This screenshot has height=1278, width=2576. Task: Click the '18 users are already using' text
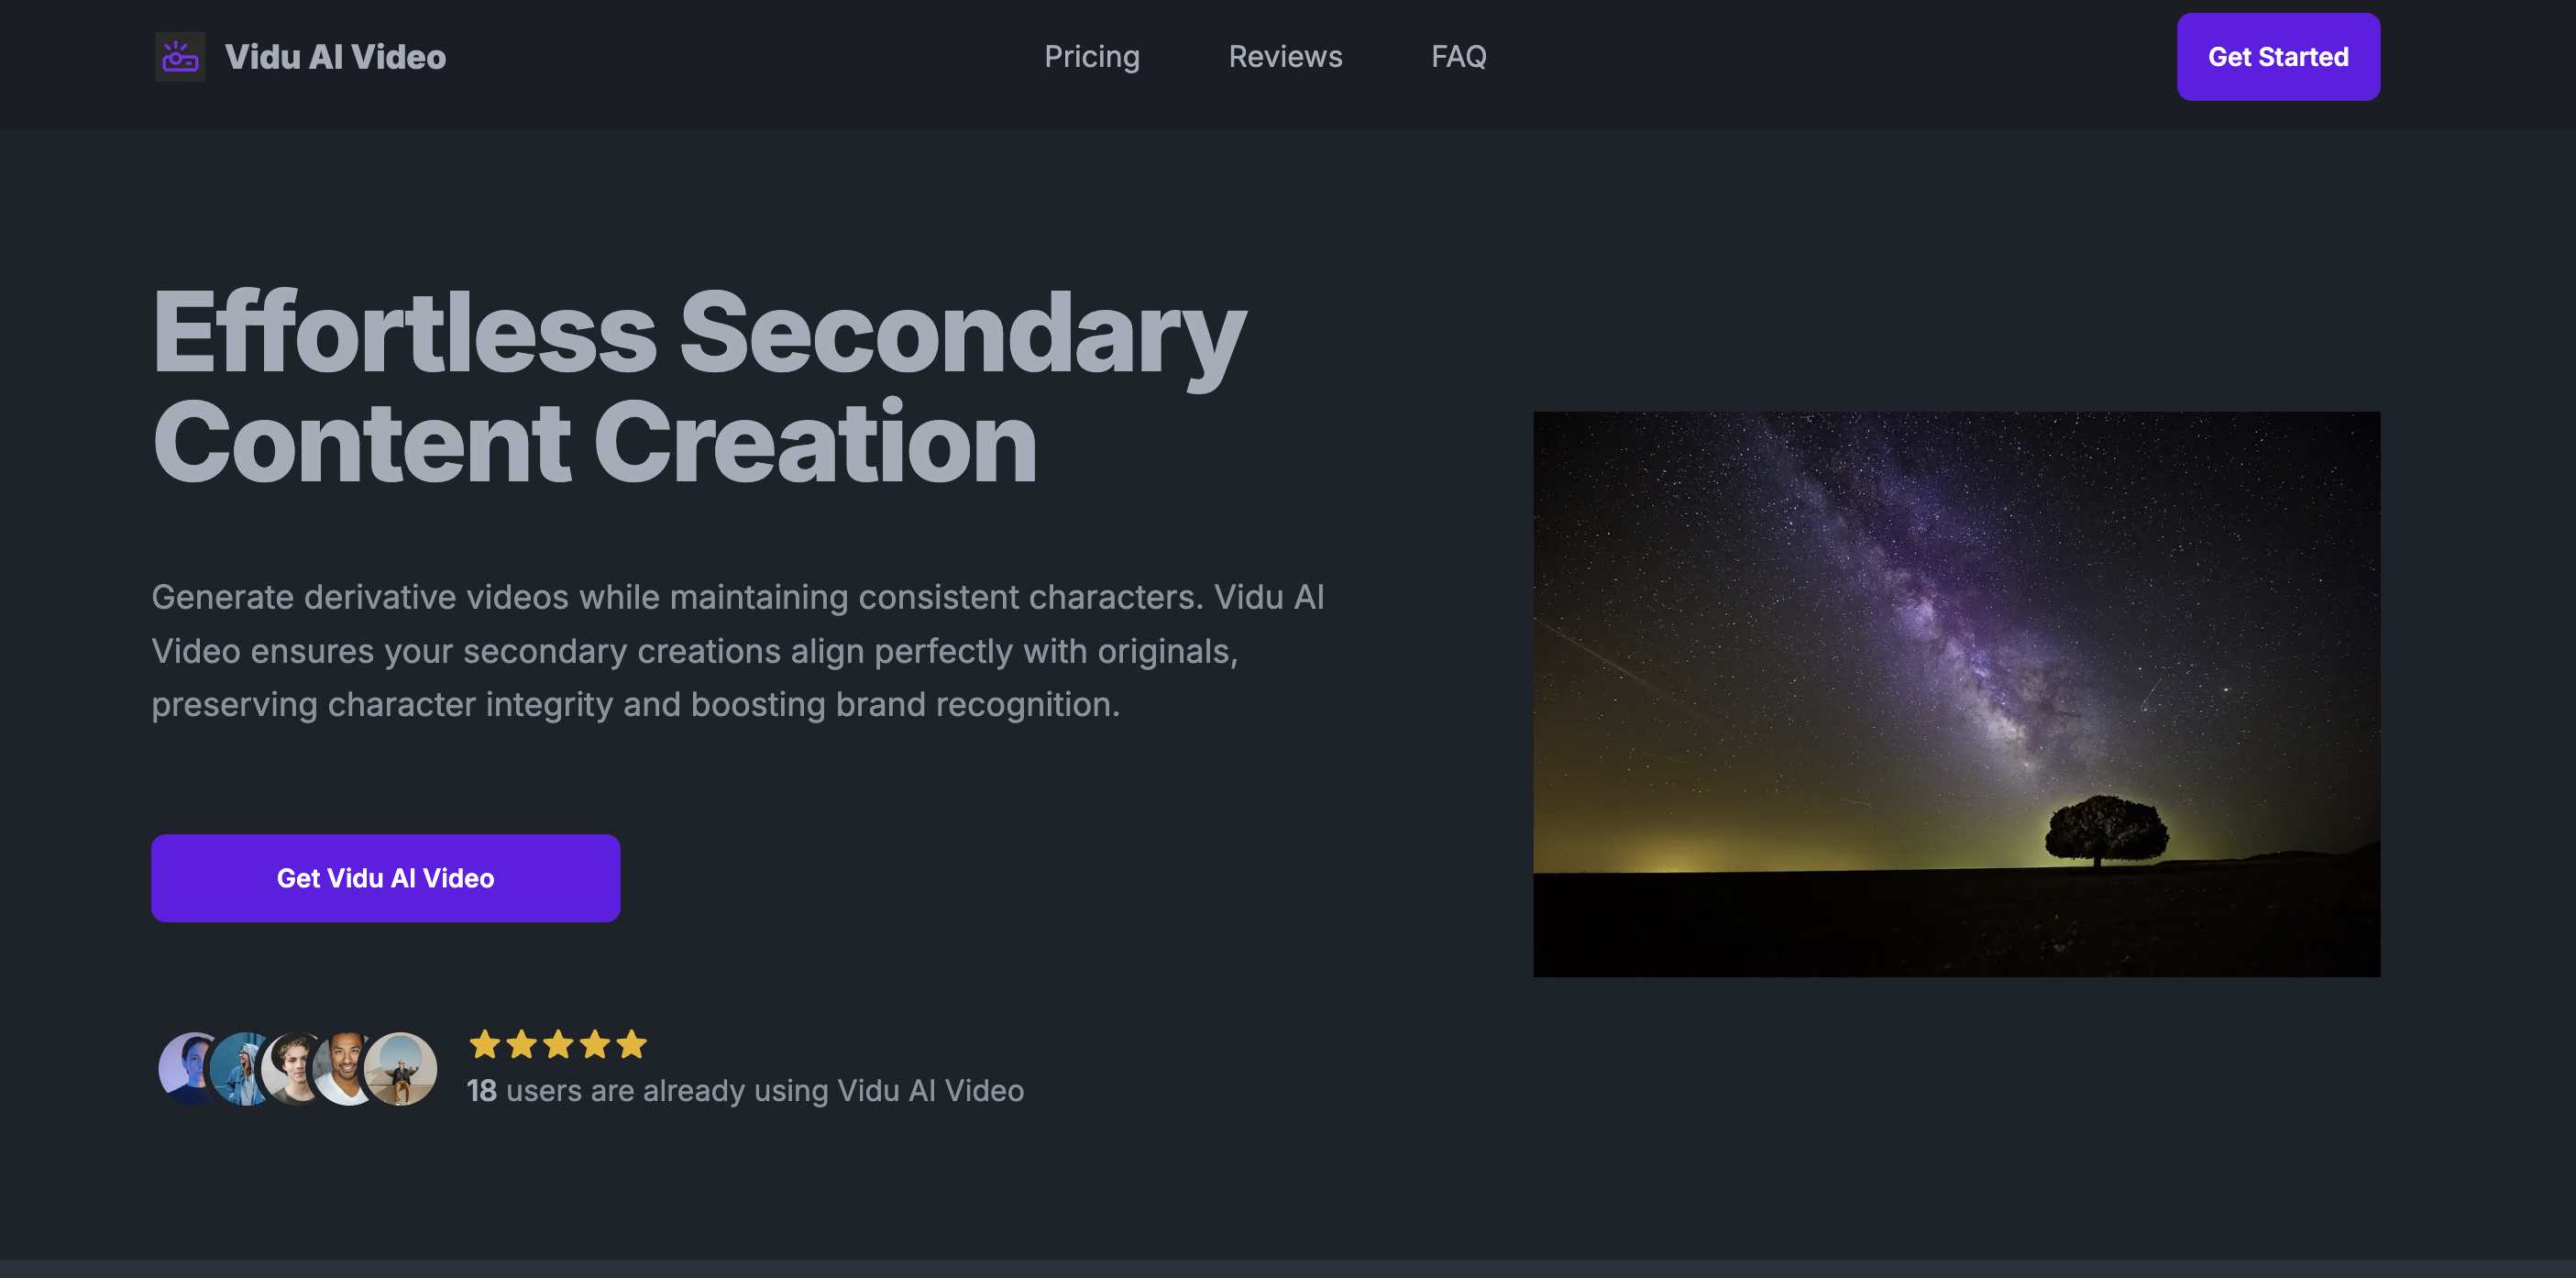648,1090
